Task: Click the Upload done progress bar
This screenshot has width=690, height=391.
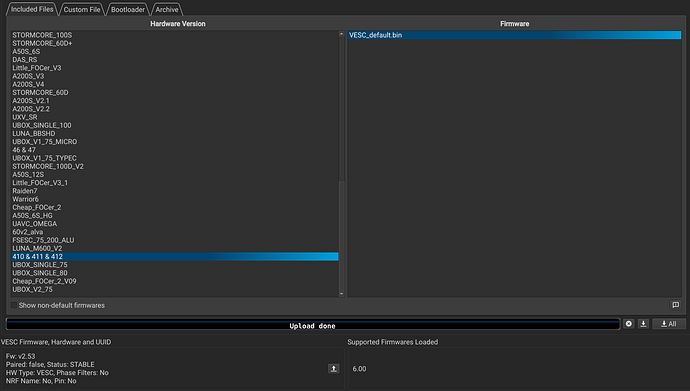Action: coord(313,324)
